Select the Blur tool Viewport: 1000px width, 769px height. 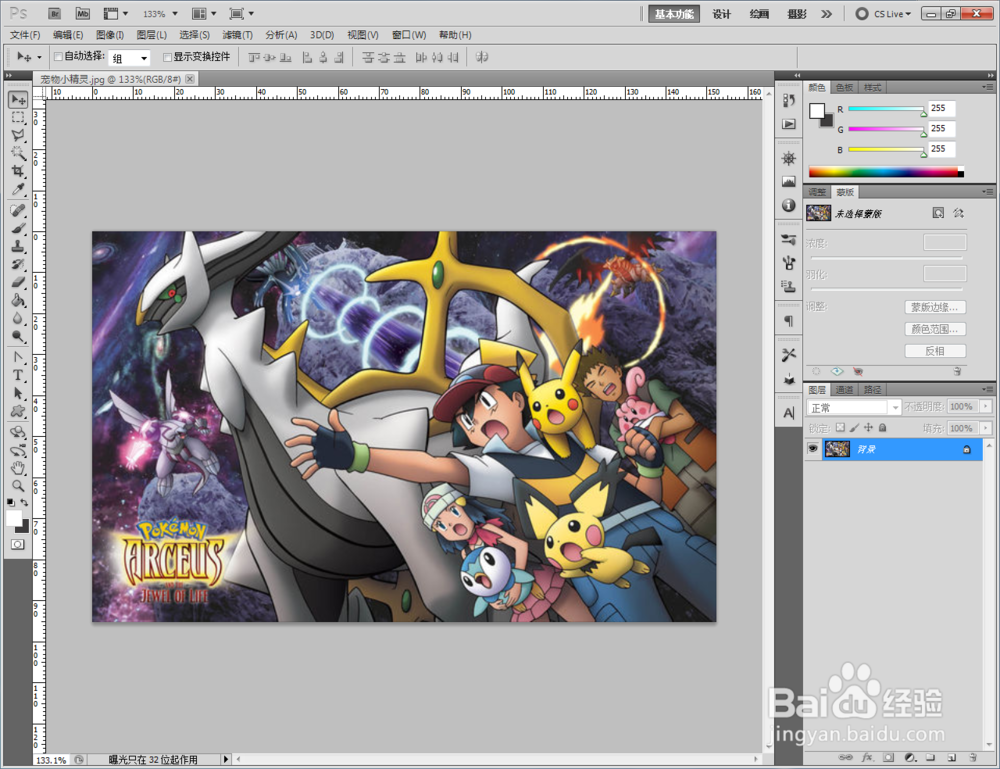[18, 318]
